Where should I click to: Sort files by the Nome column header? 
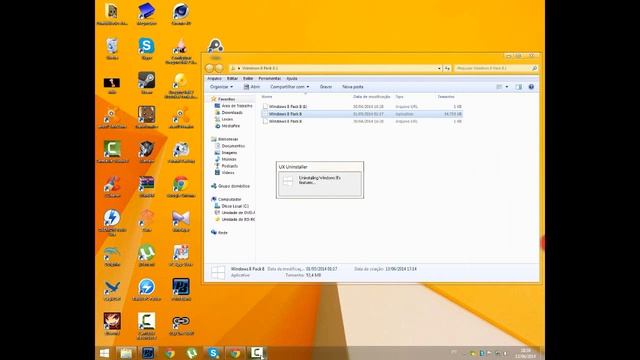(x=267, y=97)
